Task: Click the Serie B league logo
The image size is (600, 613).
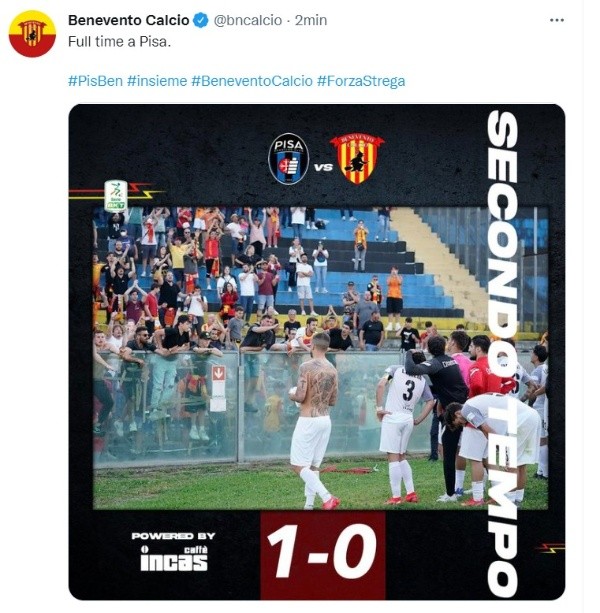Action: [116, 195]
